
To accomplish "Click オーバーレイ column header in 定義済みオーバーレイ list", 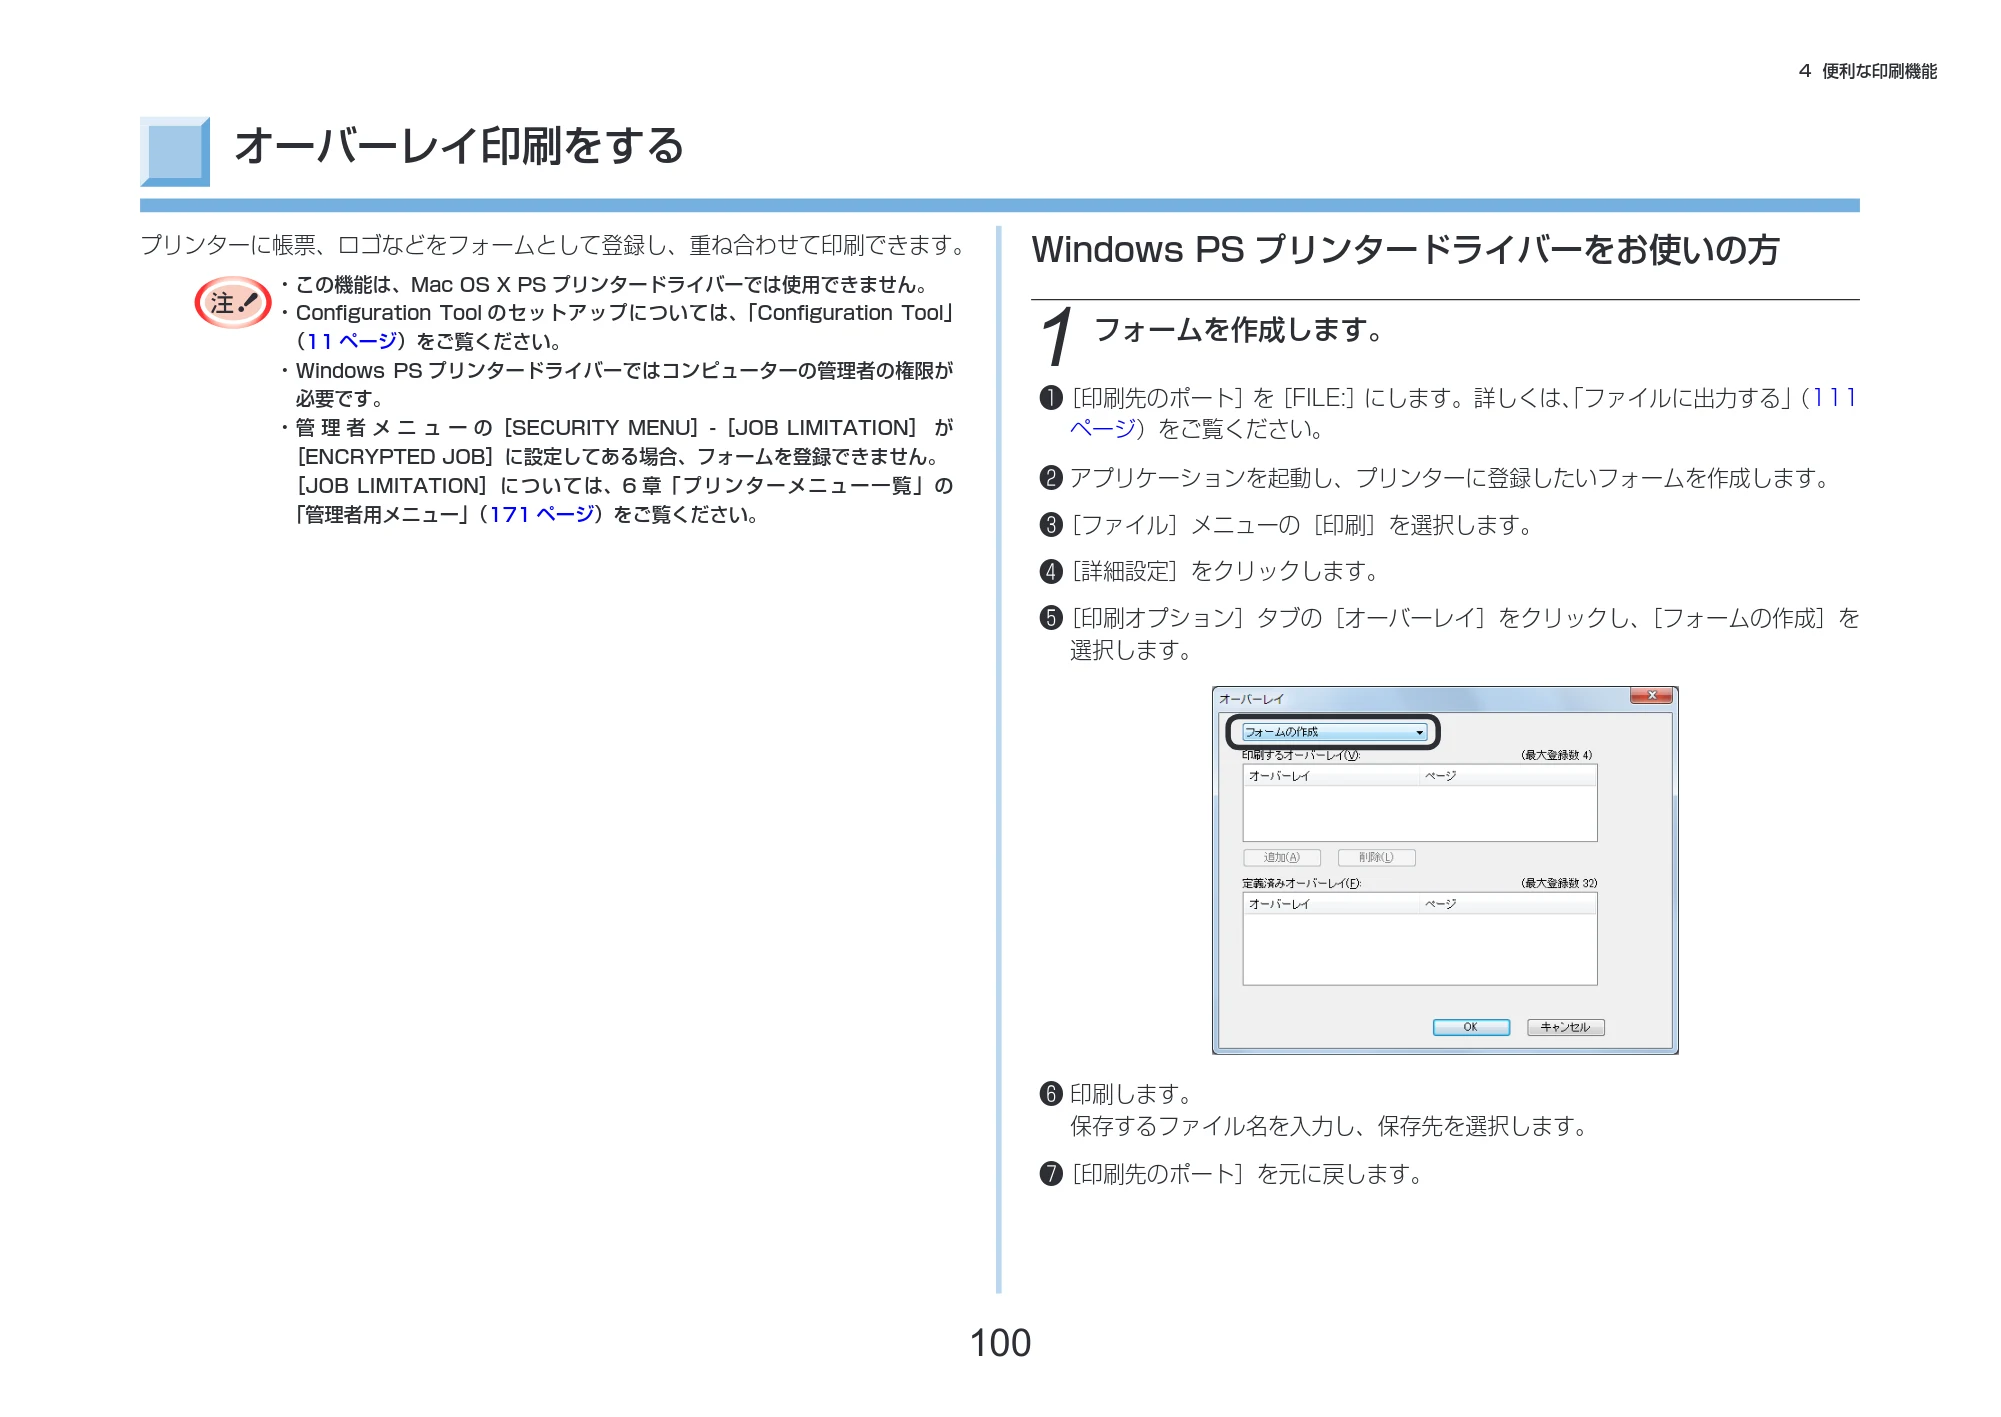I will pyautogui.click(x=1331, y=904).
